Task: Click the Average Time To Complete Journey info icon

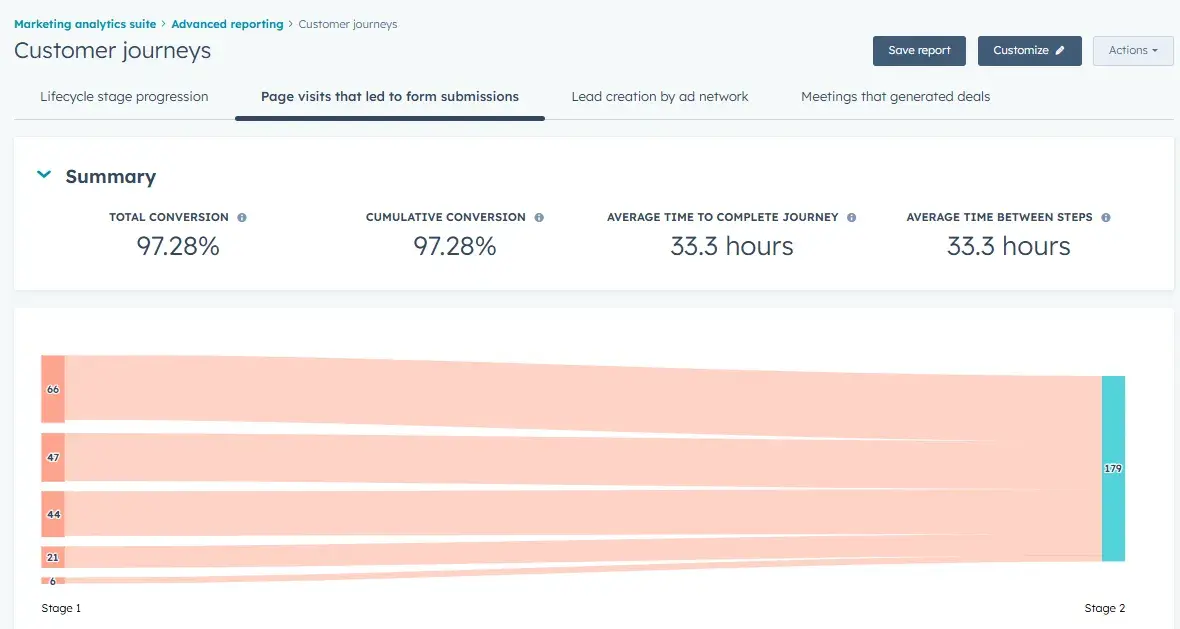Action: click(x=851, y=217)
